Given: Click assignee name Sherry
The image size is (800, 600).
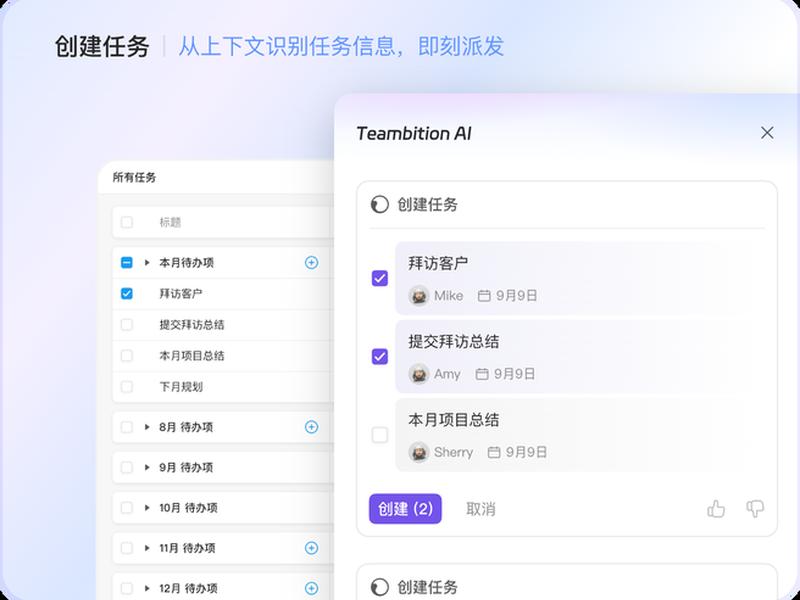Looking at the screenshot, I should click(x=453, y=452).
